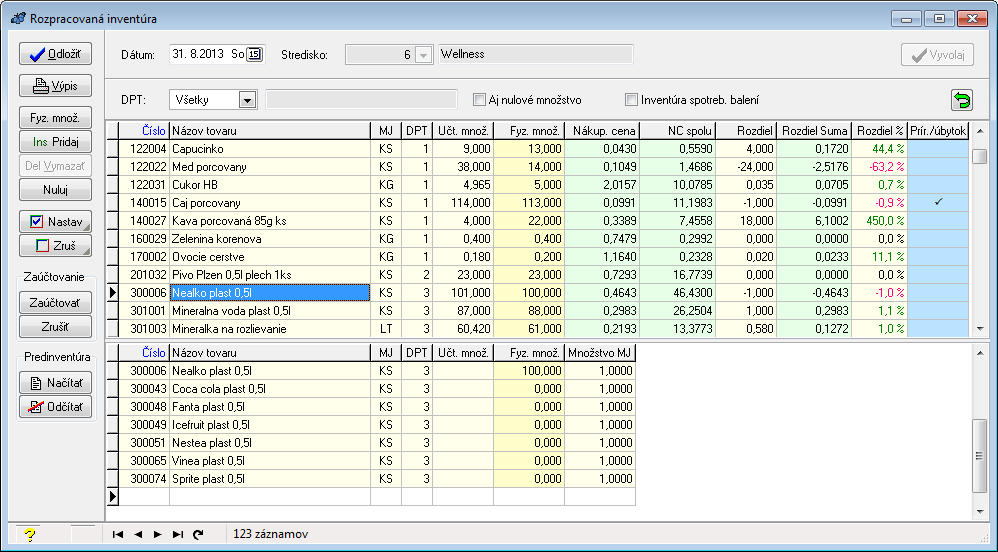Click the Rozdiel % column header
The image size is (998, 552).
point(880,131)
